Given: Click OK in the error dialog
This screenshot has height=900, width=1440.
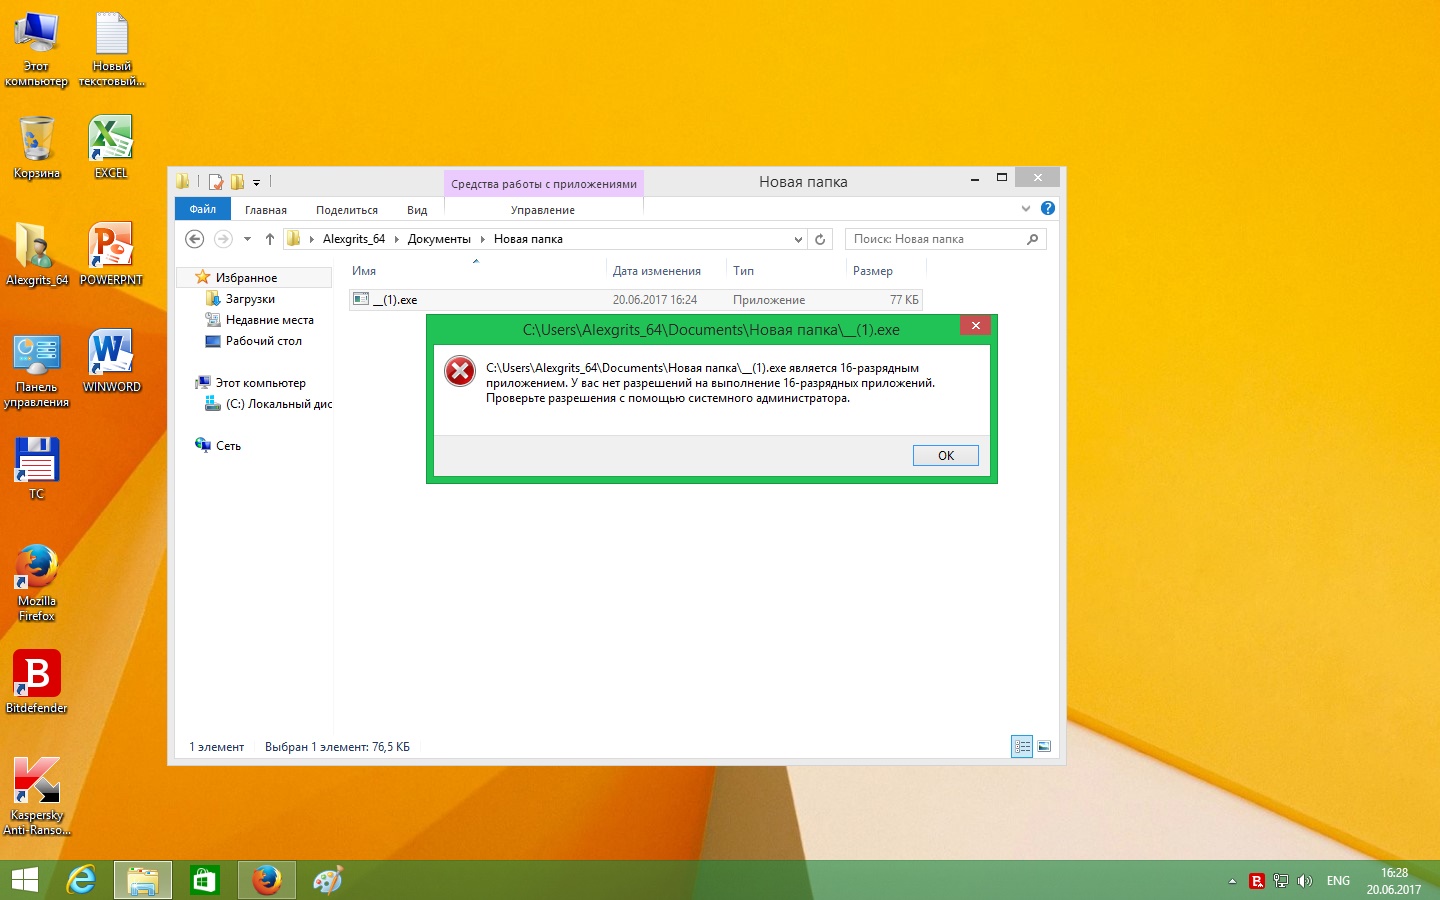Looking at the screenshot, I should (x=945, y=456).
